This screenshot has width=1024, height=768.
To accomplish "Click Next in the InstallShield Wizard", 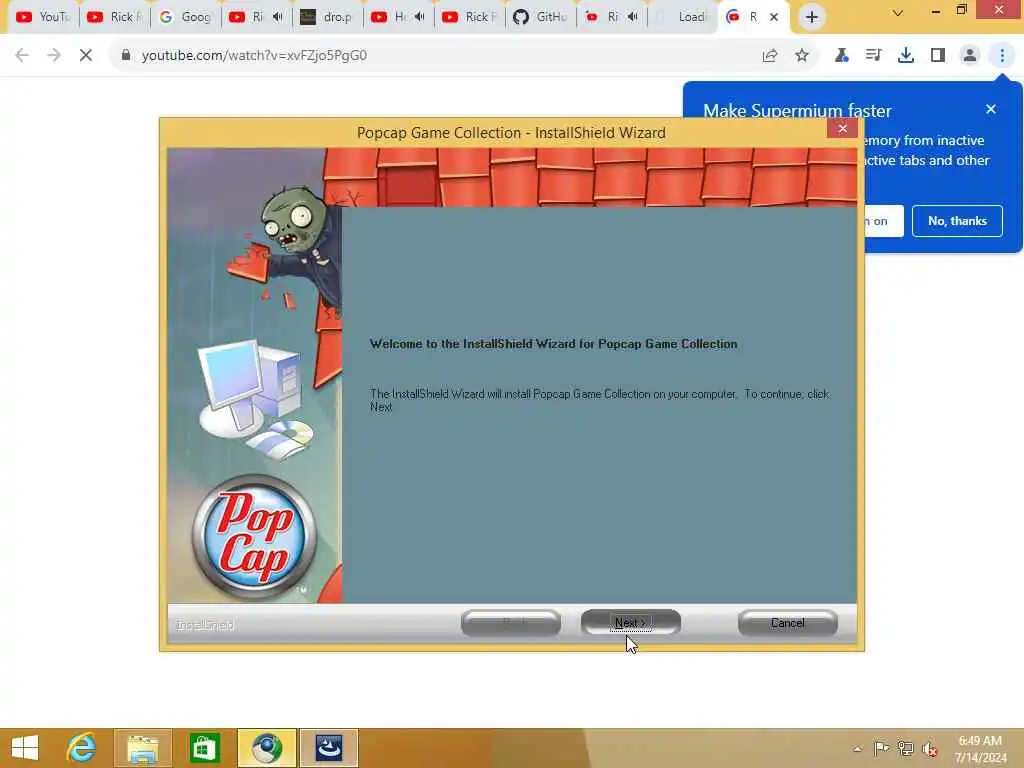I will tap(630, 622).
